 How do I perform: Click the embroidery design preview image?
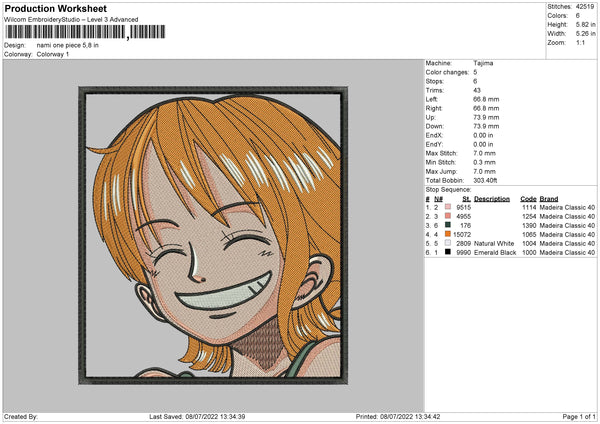click(212, 236)
